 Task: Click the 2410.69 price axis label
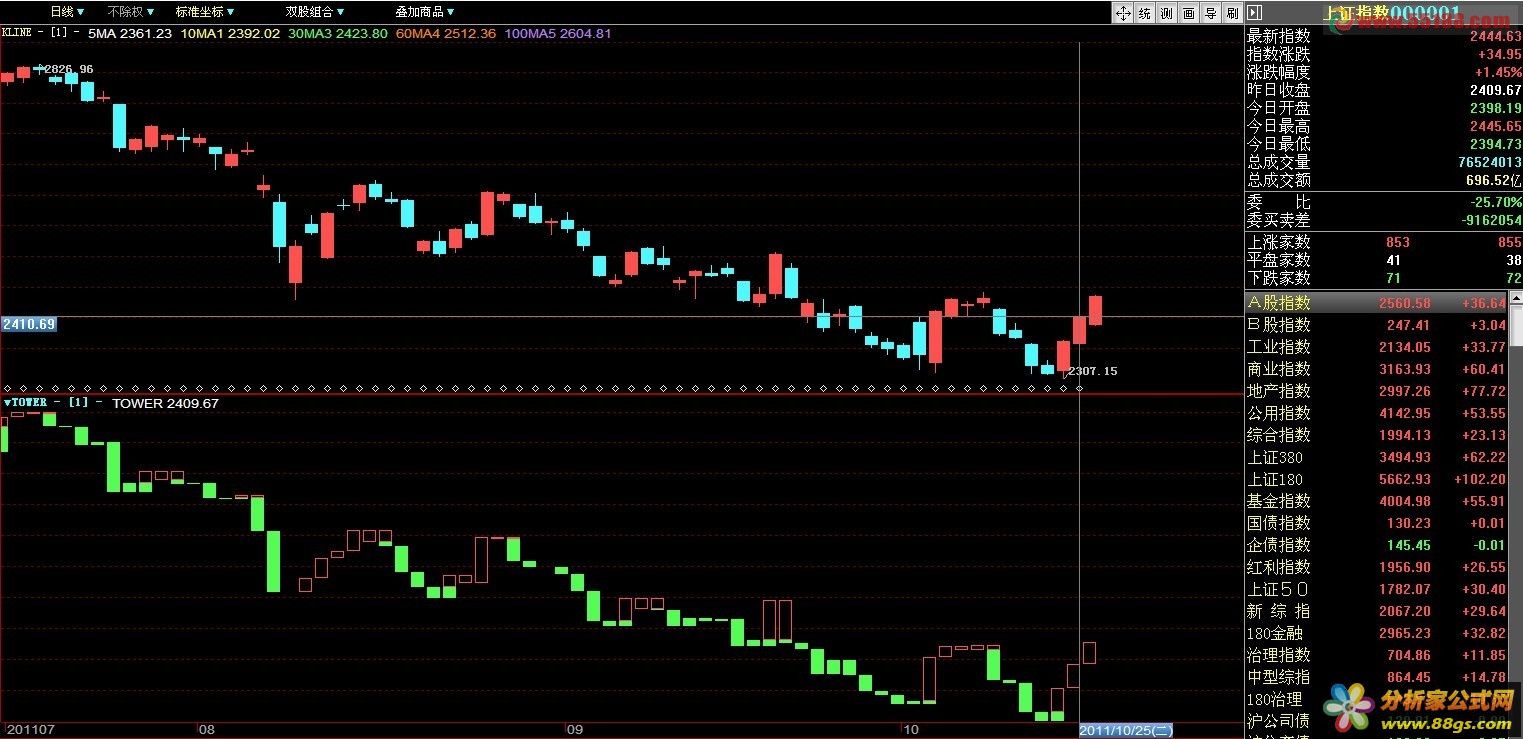pyautogui.click(x=28, y=324)
